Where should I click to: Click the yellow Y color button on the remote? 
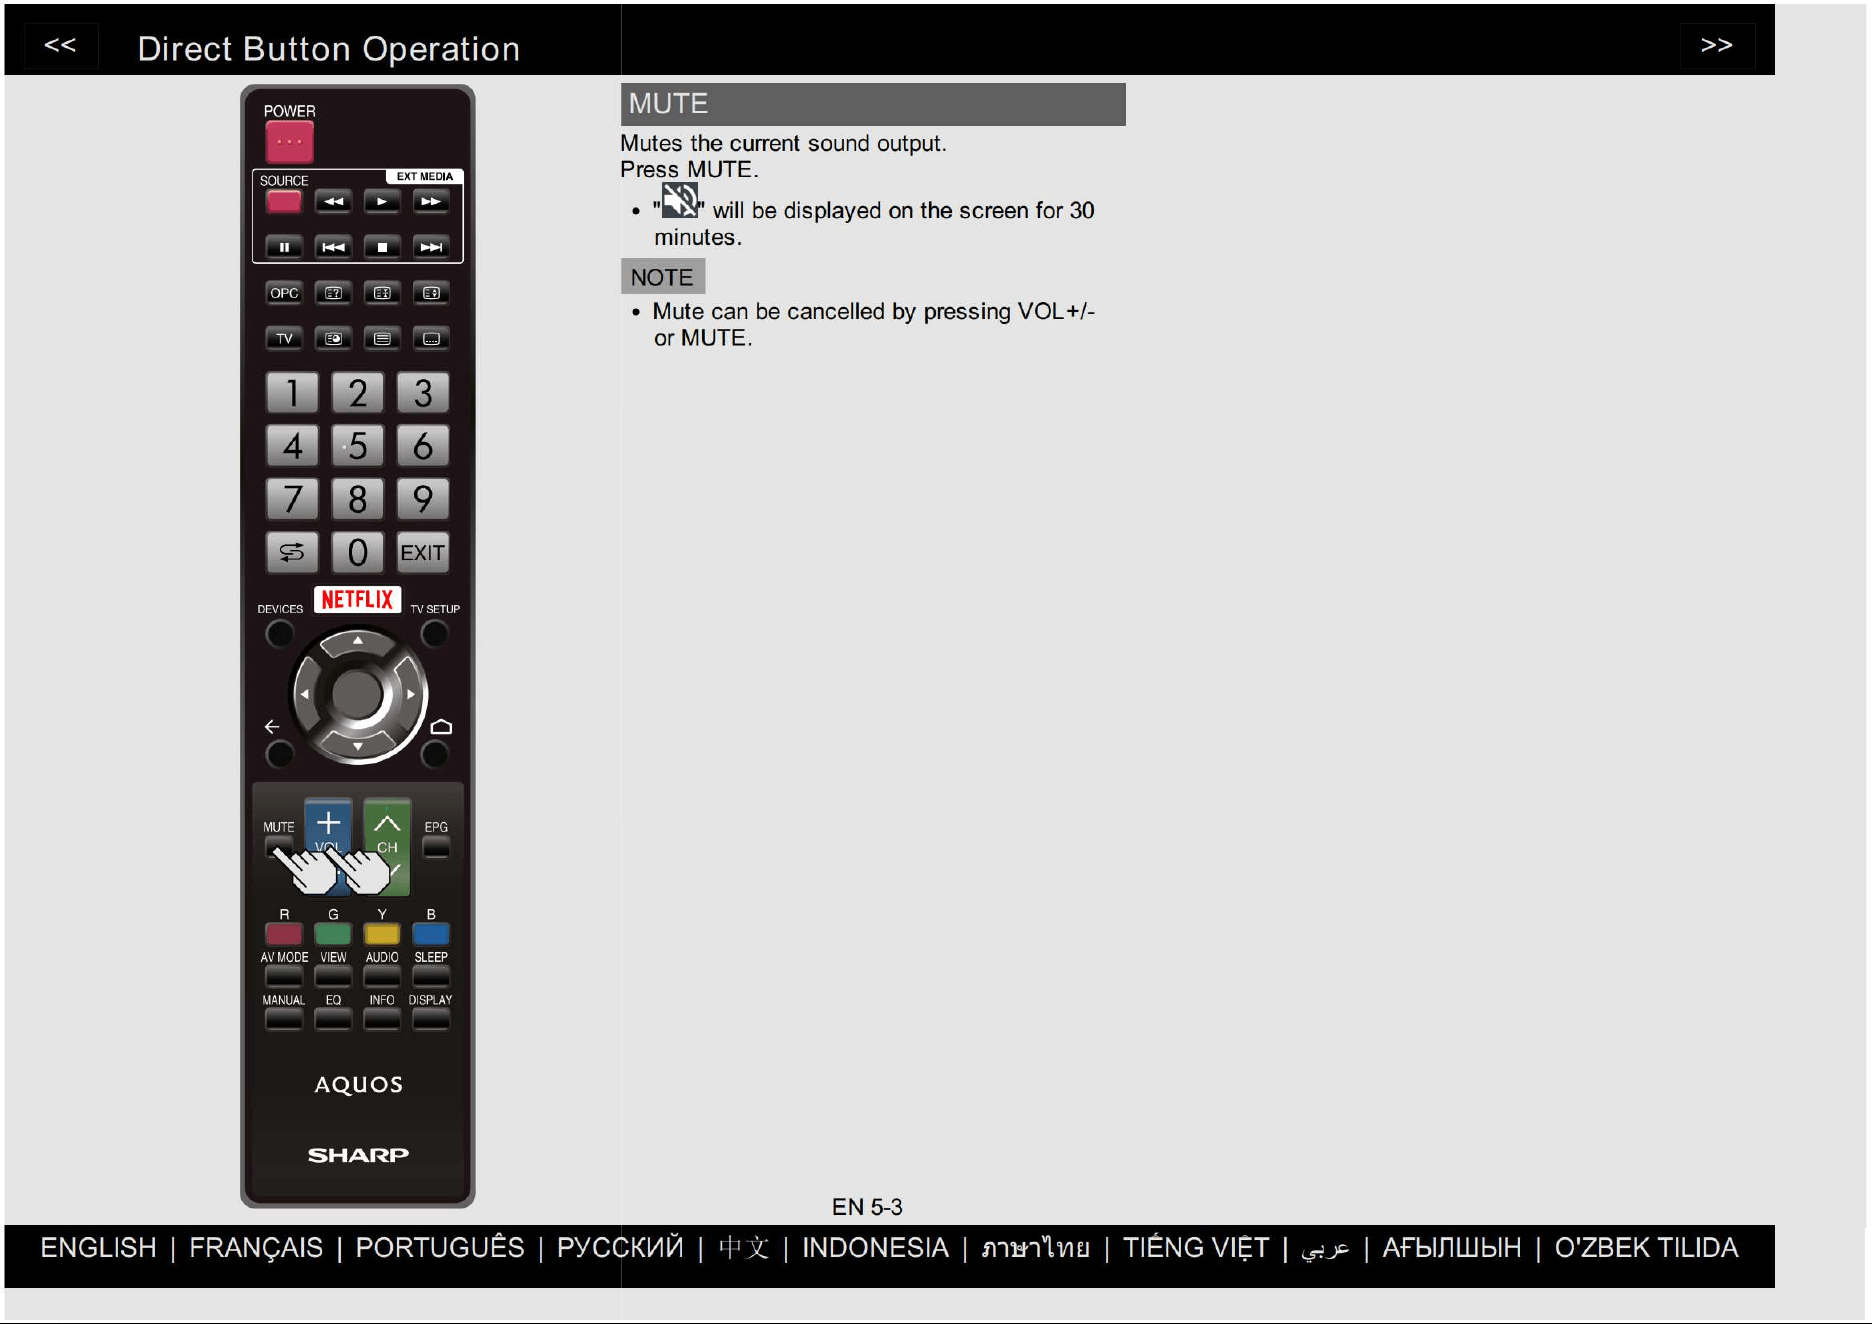click(382, 934)
